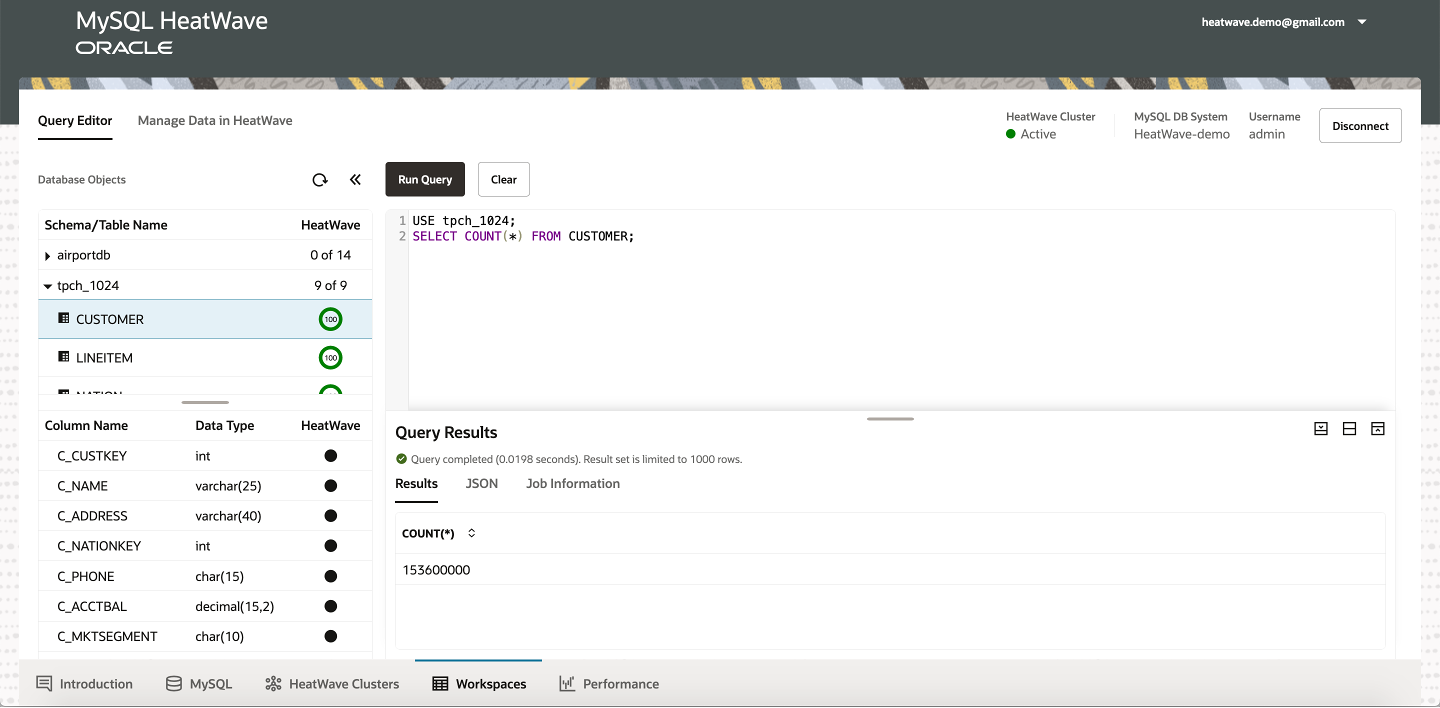Click the Introduction speech-bubble icon
The height and width of the screenshot is (708, 1440).
click(x=43, y=682)
